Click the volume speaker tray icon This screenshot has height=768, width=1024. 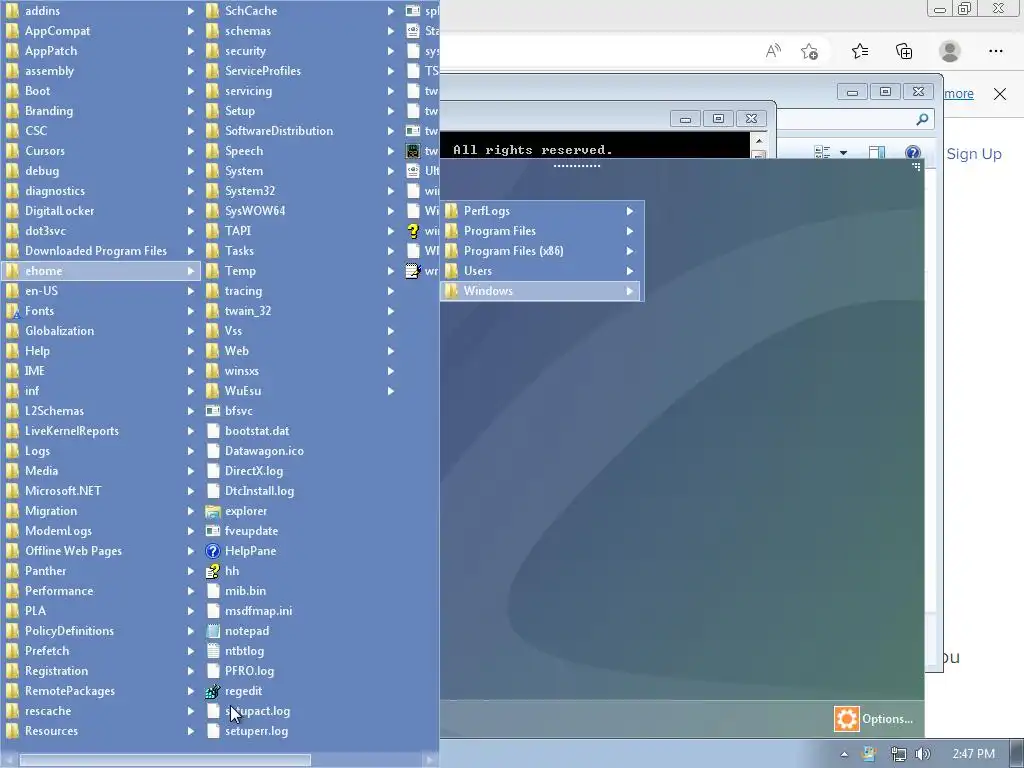(x=922, y=754)
